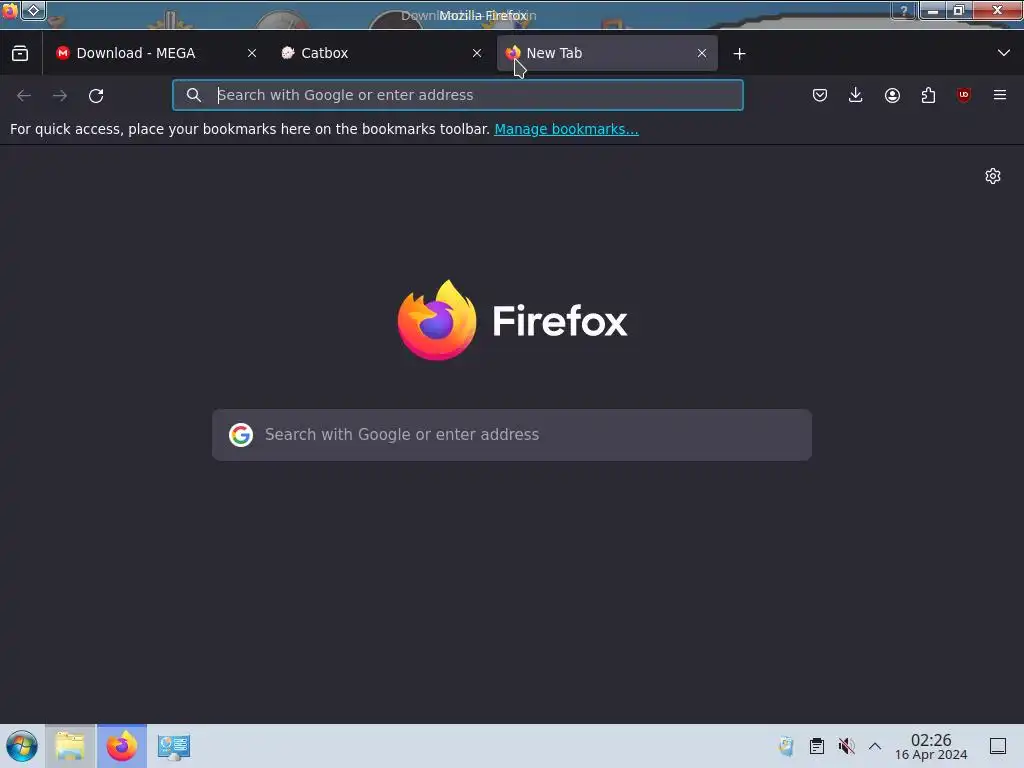Screen dimensions: 1024x768
Task: Reload the current page
Action: click(x=96, y=95)
